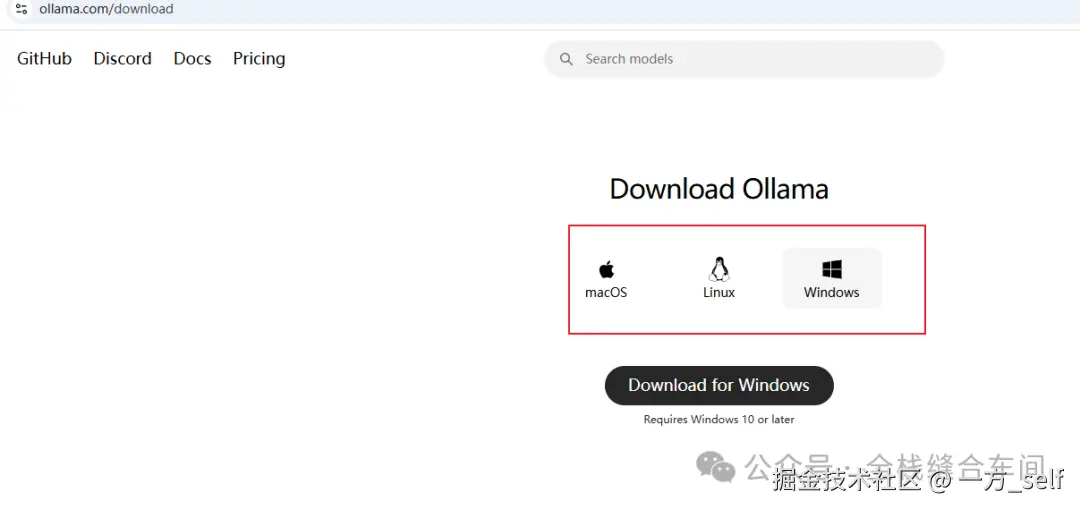Select the "macOS" label text
This screenshot has height=510, width=1080.
pyautogui.click(x=606, y=292)
